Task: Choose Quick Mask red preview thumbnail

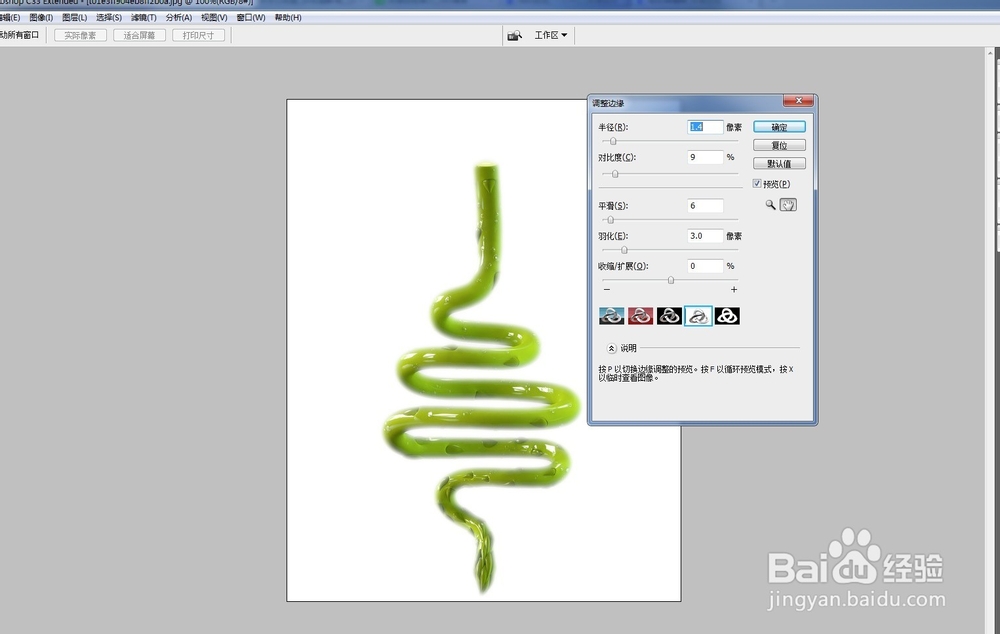Action: (x=640, y=316)
